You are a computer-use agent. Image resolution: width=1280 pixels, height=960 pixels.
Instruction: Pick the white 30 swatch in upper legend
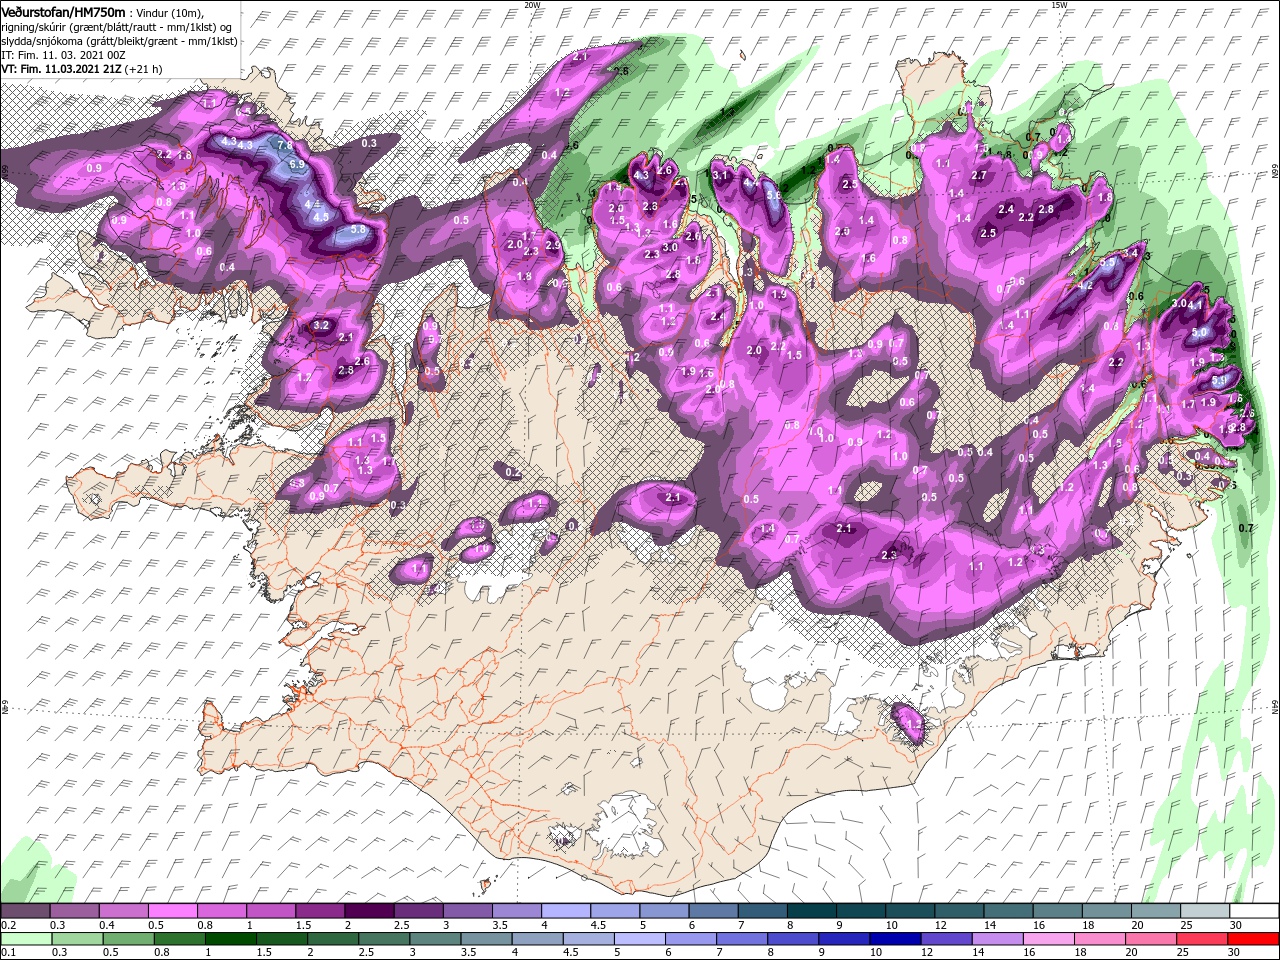pos(1254,911)
